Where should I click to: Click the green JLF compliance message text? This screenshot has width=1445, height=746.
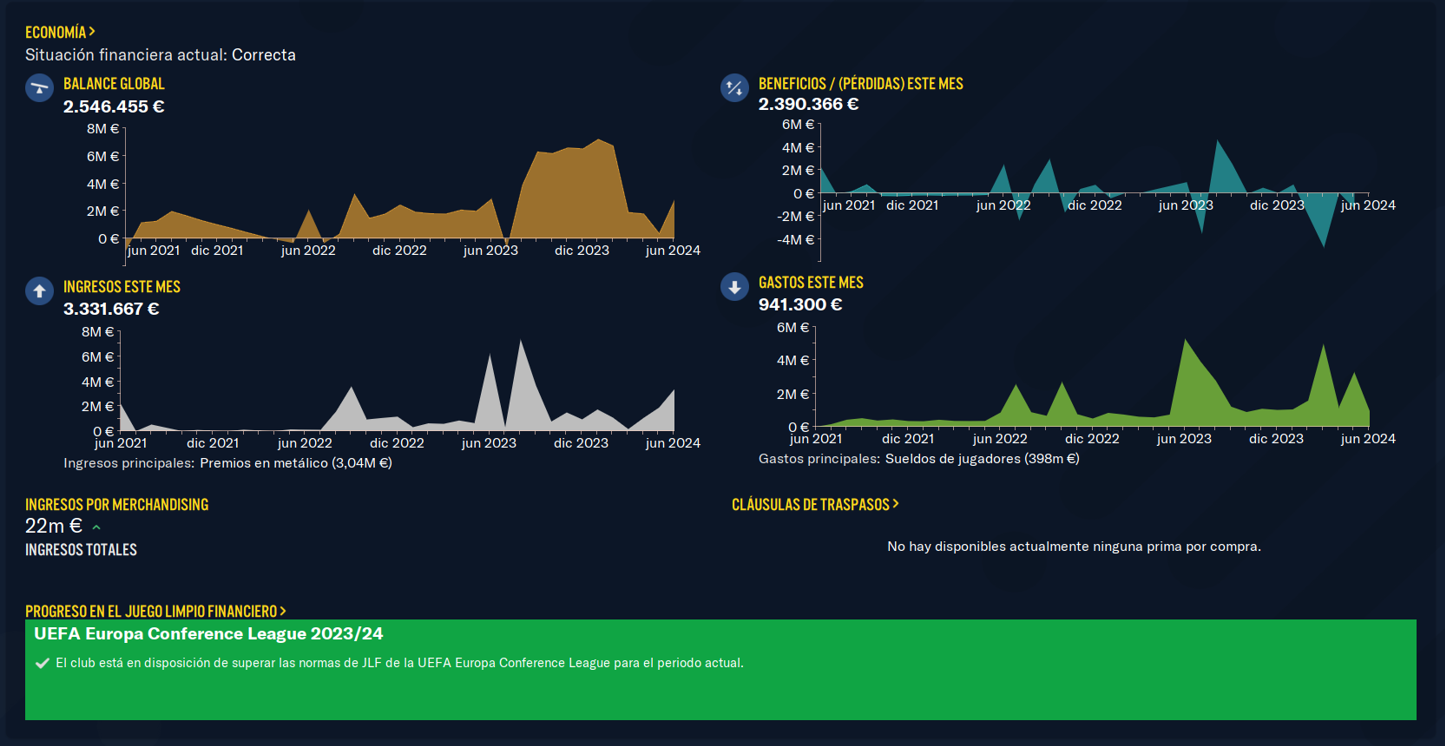pyautogui.click(x=400, y=663)
